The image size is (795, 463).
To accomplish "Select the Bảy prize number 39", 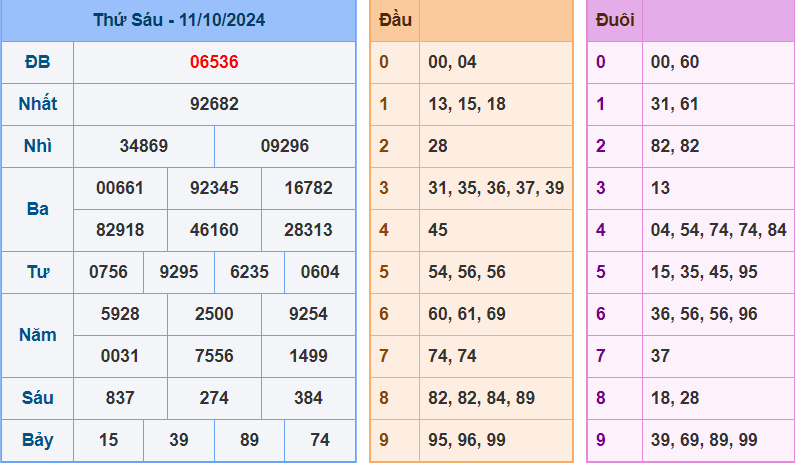I will pyautogui.click(x=178, y=440).
